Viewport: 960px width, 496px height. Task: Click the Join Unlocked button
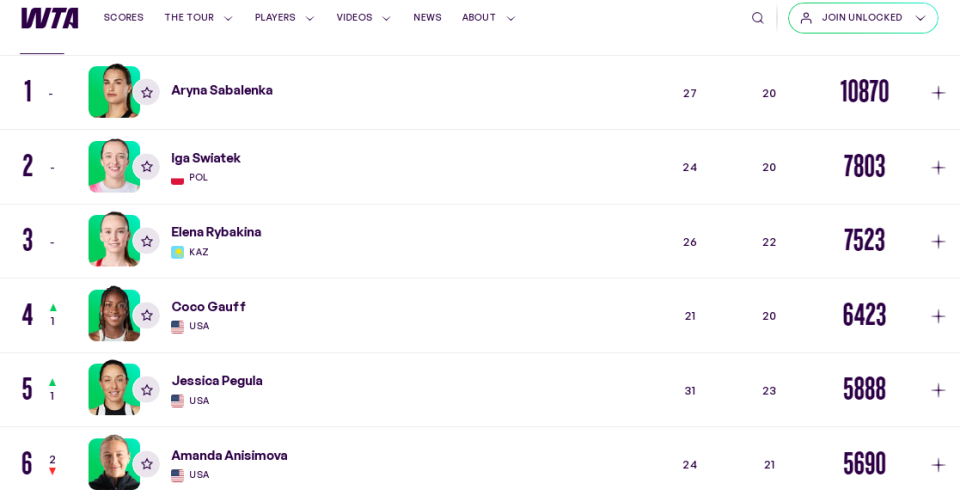pos(862,18)
